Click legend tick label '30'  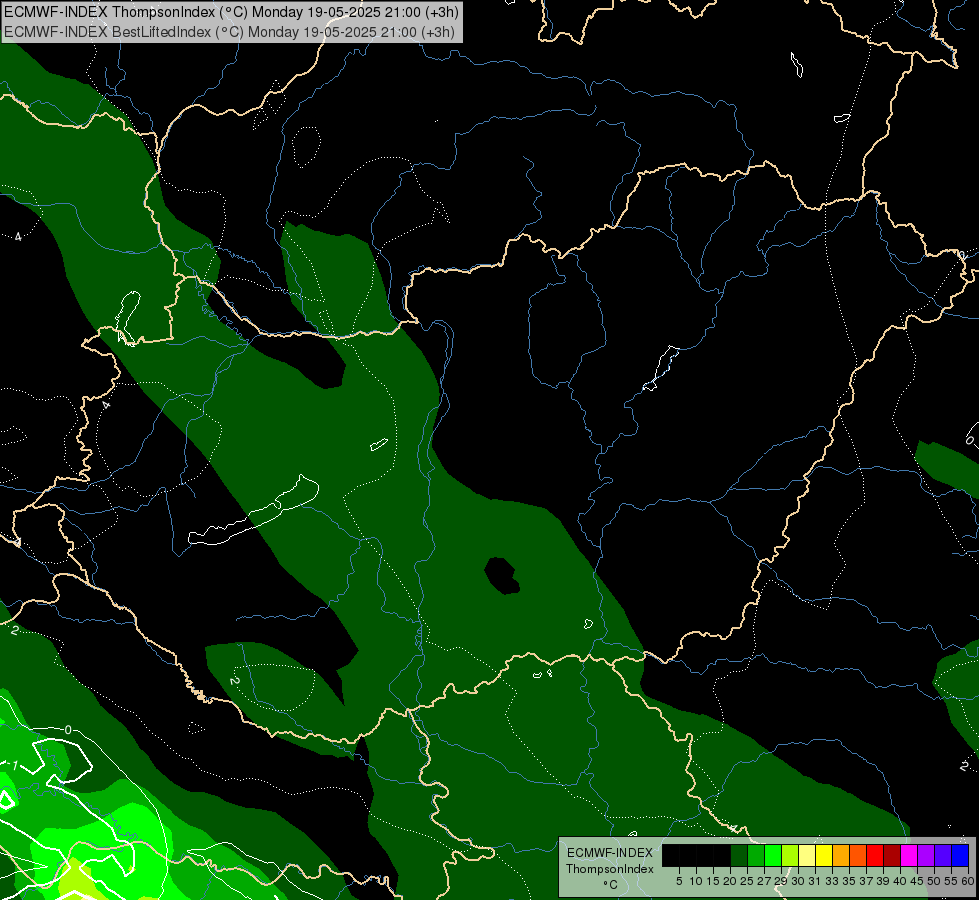click(798, 881)
